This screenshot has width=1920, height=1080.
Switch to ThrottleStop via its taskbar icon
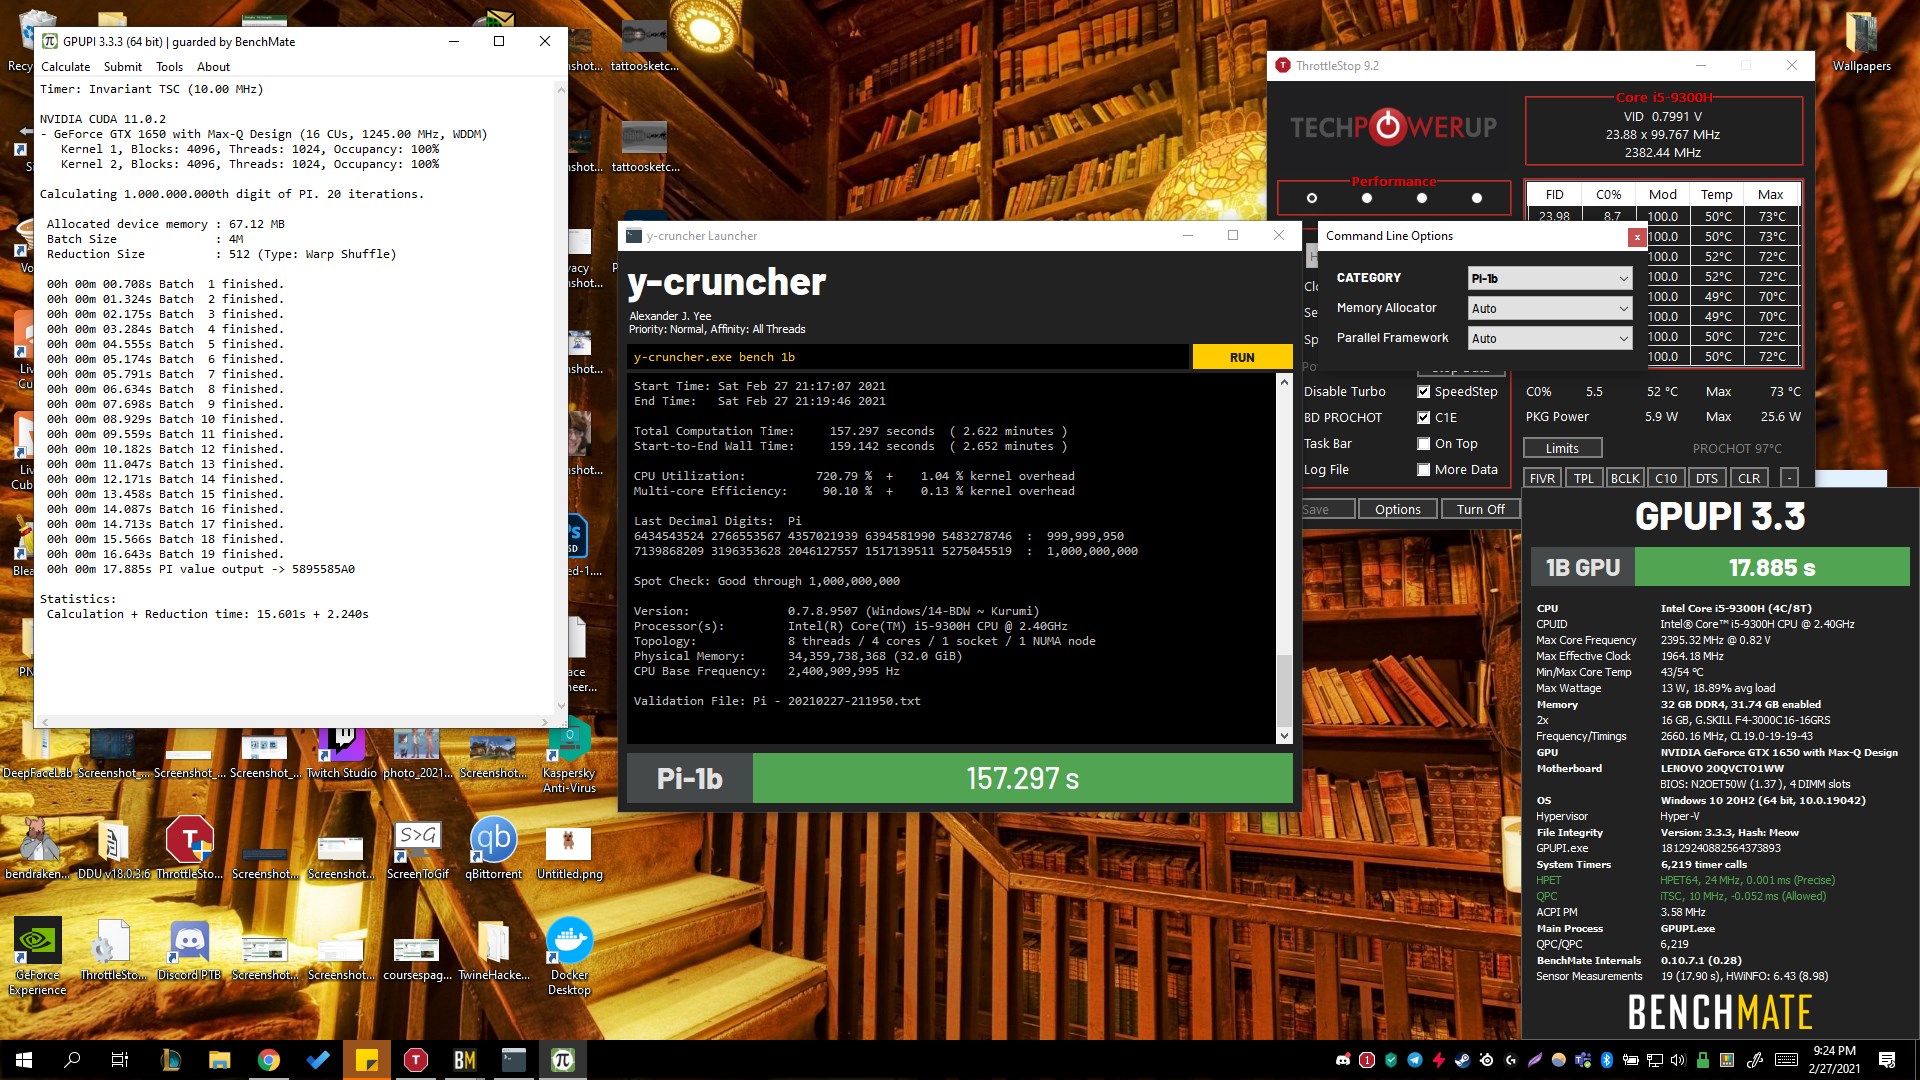coord(416,1060)
